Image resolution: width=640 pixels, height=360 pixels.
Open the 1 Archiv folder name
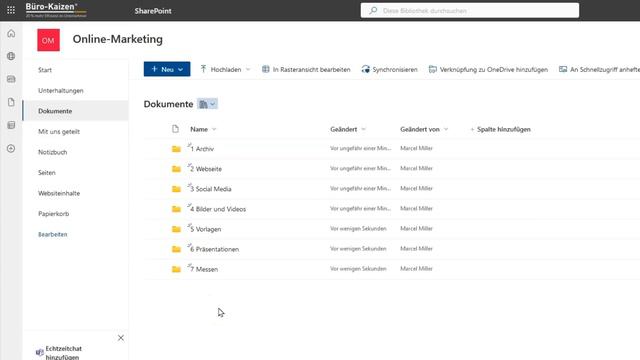pyautogui.click(x=202, y=149)
